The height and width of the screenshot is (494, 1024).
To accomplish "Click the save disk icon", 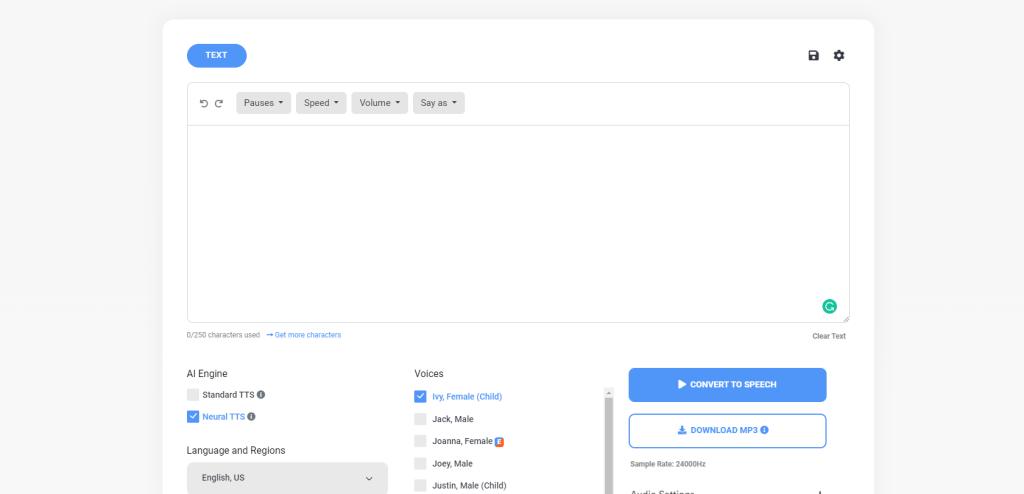I will point(814,56).
